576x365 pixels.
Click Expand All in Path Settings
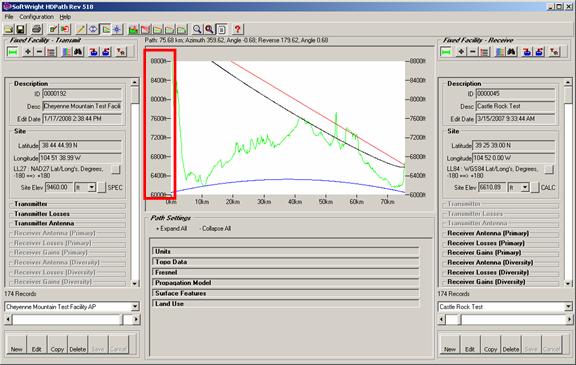point(171,228)
